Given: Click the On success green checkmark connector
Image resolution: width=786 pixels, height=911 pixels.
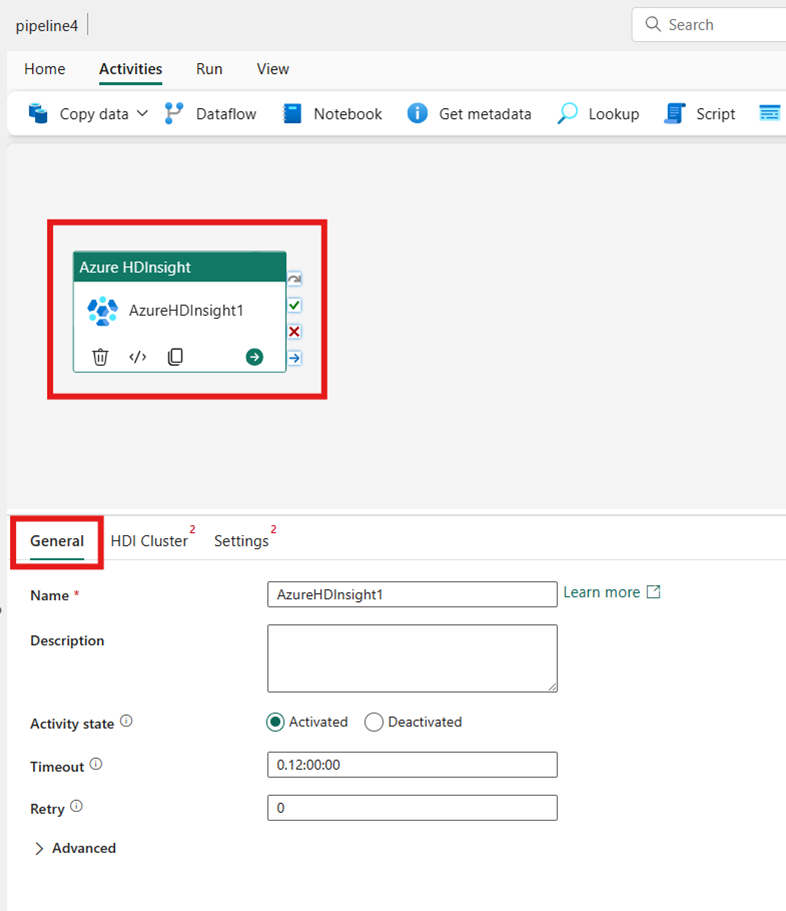Looking at the screenshot, I should point(295,305).
